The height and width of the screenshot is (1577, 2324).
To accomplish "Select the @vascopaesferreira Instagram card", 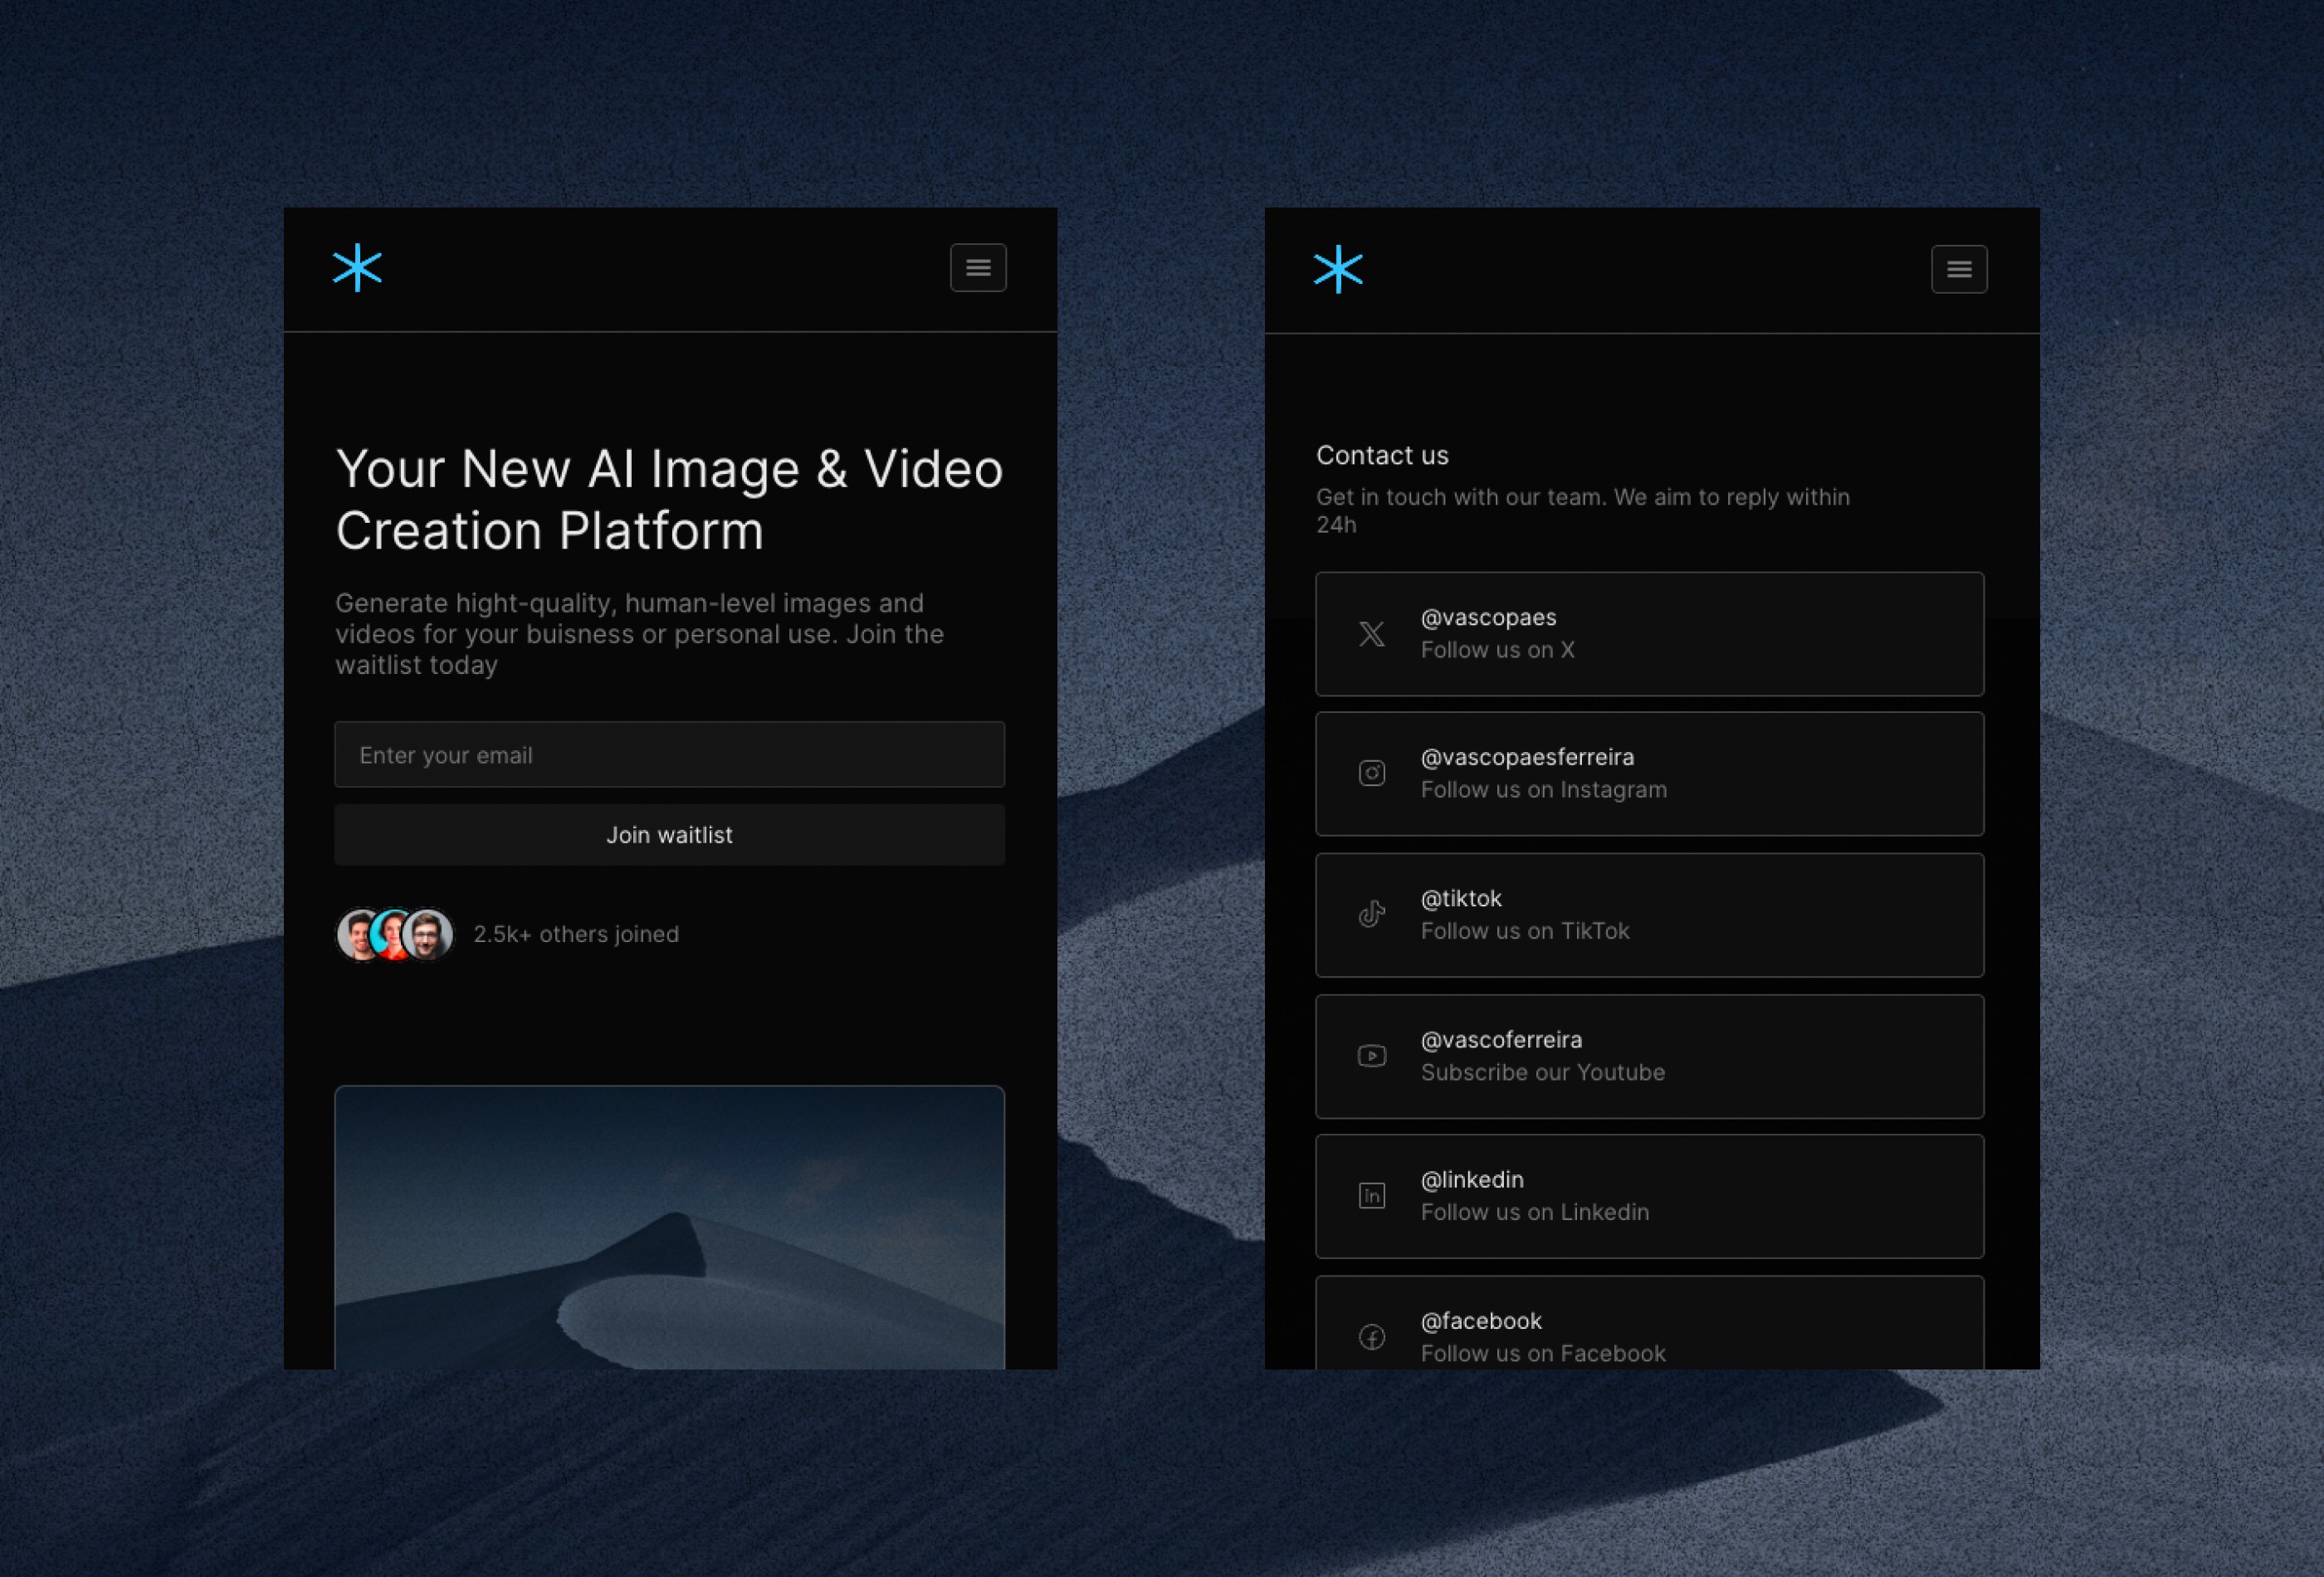I will [x=1649, y=773].
